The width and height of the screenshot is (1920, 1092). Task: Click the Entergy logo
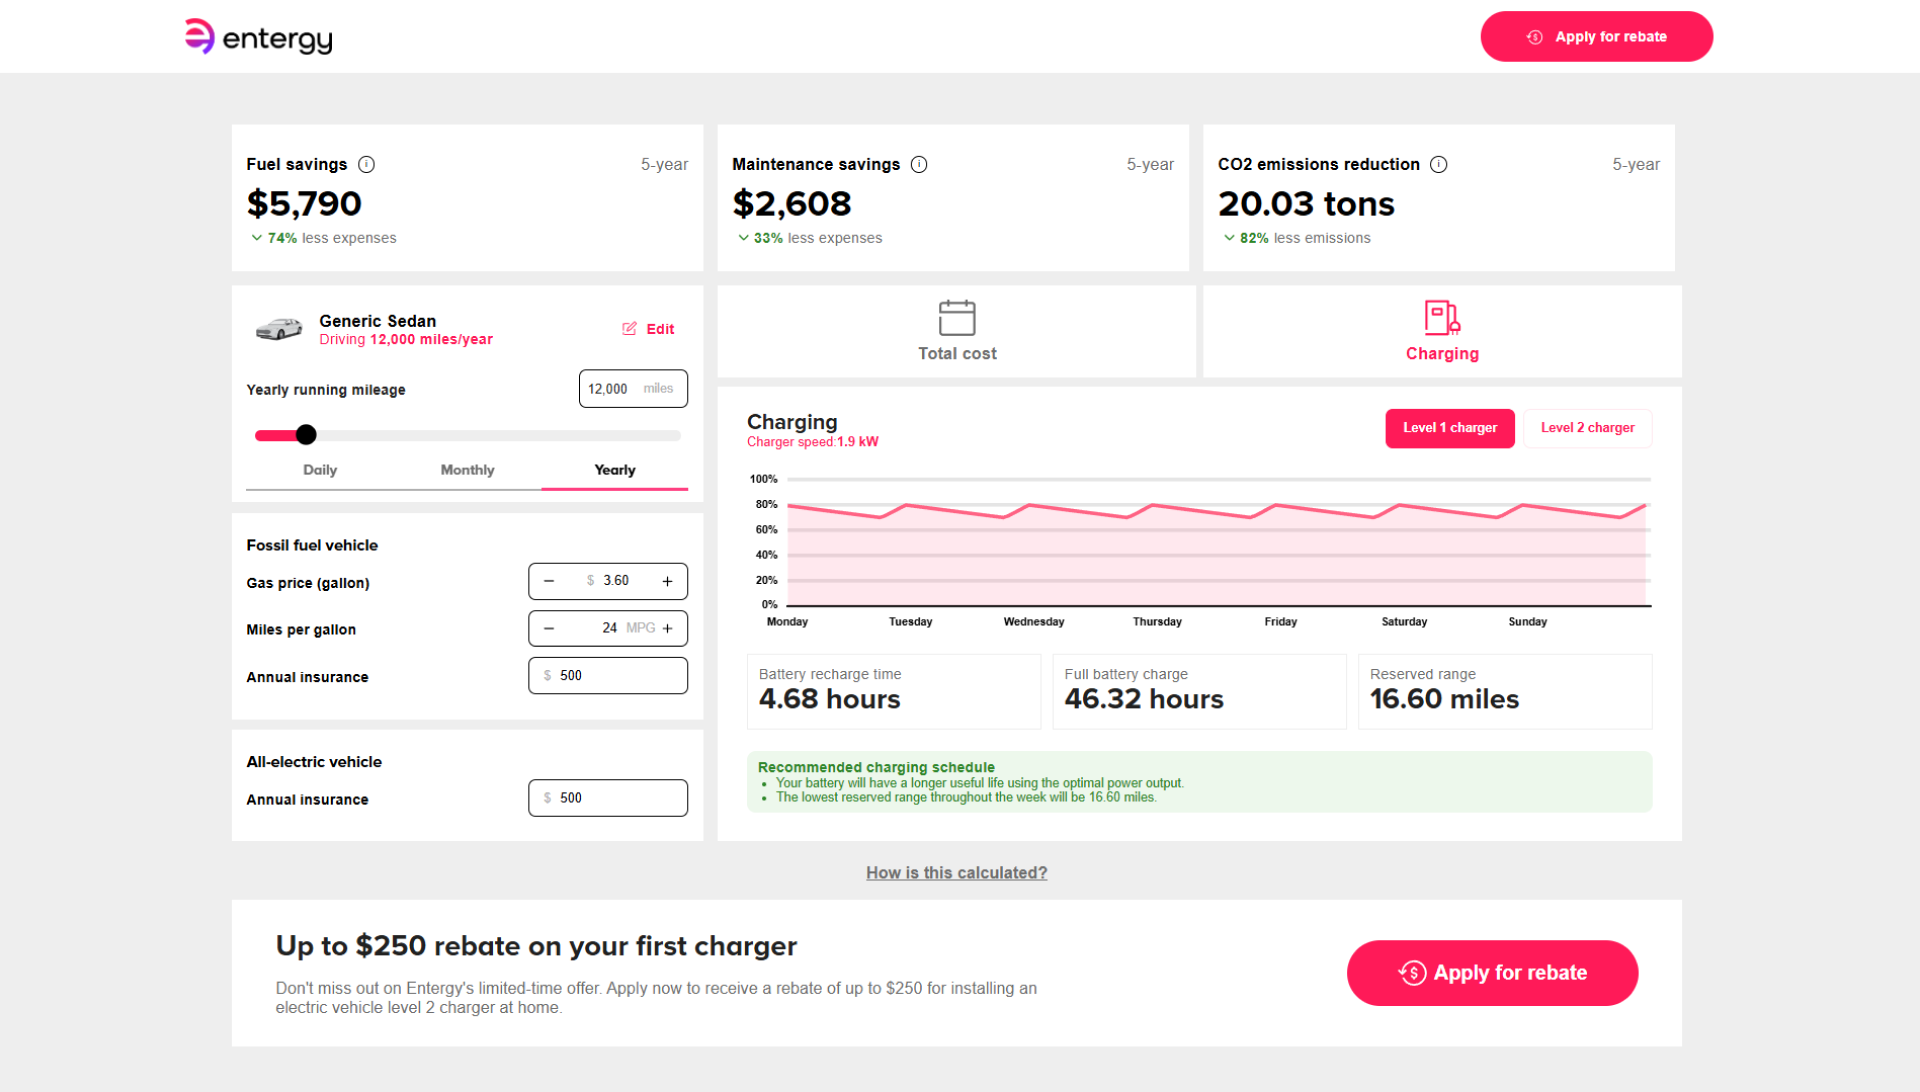click(259, 37)
